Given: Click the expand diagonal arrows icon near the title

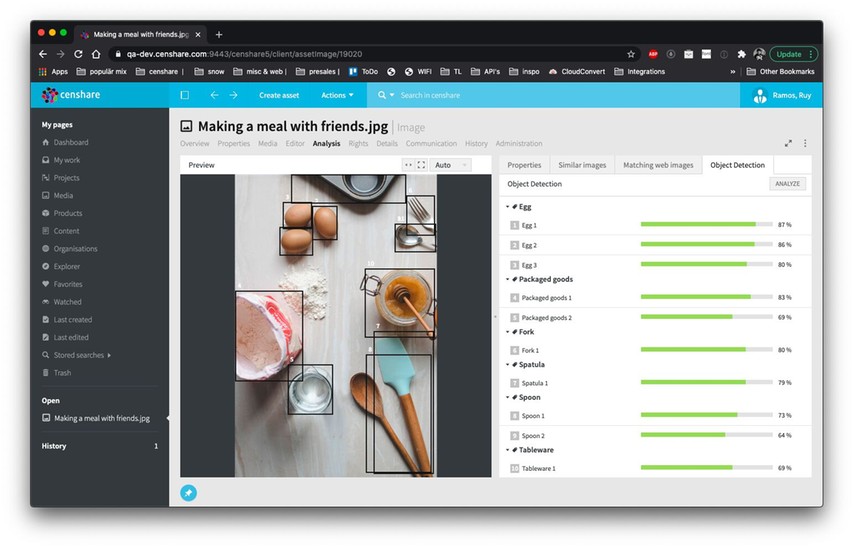Looking at the screenshot, I should point(789,144).
